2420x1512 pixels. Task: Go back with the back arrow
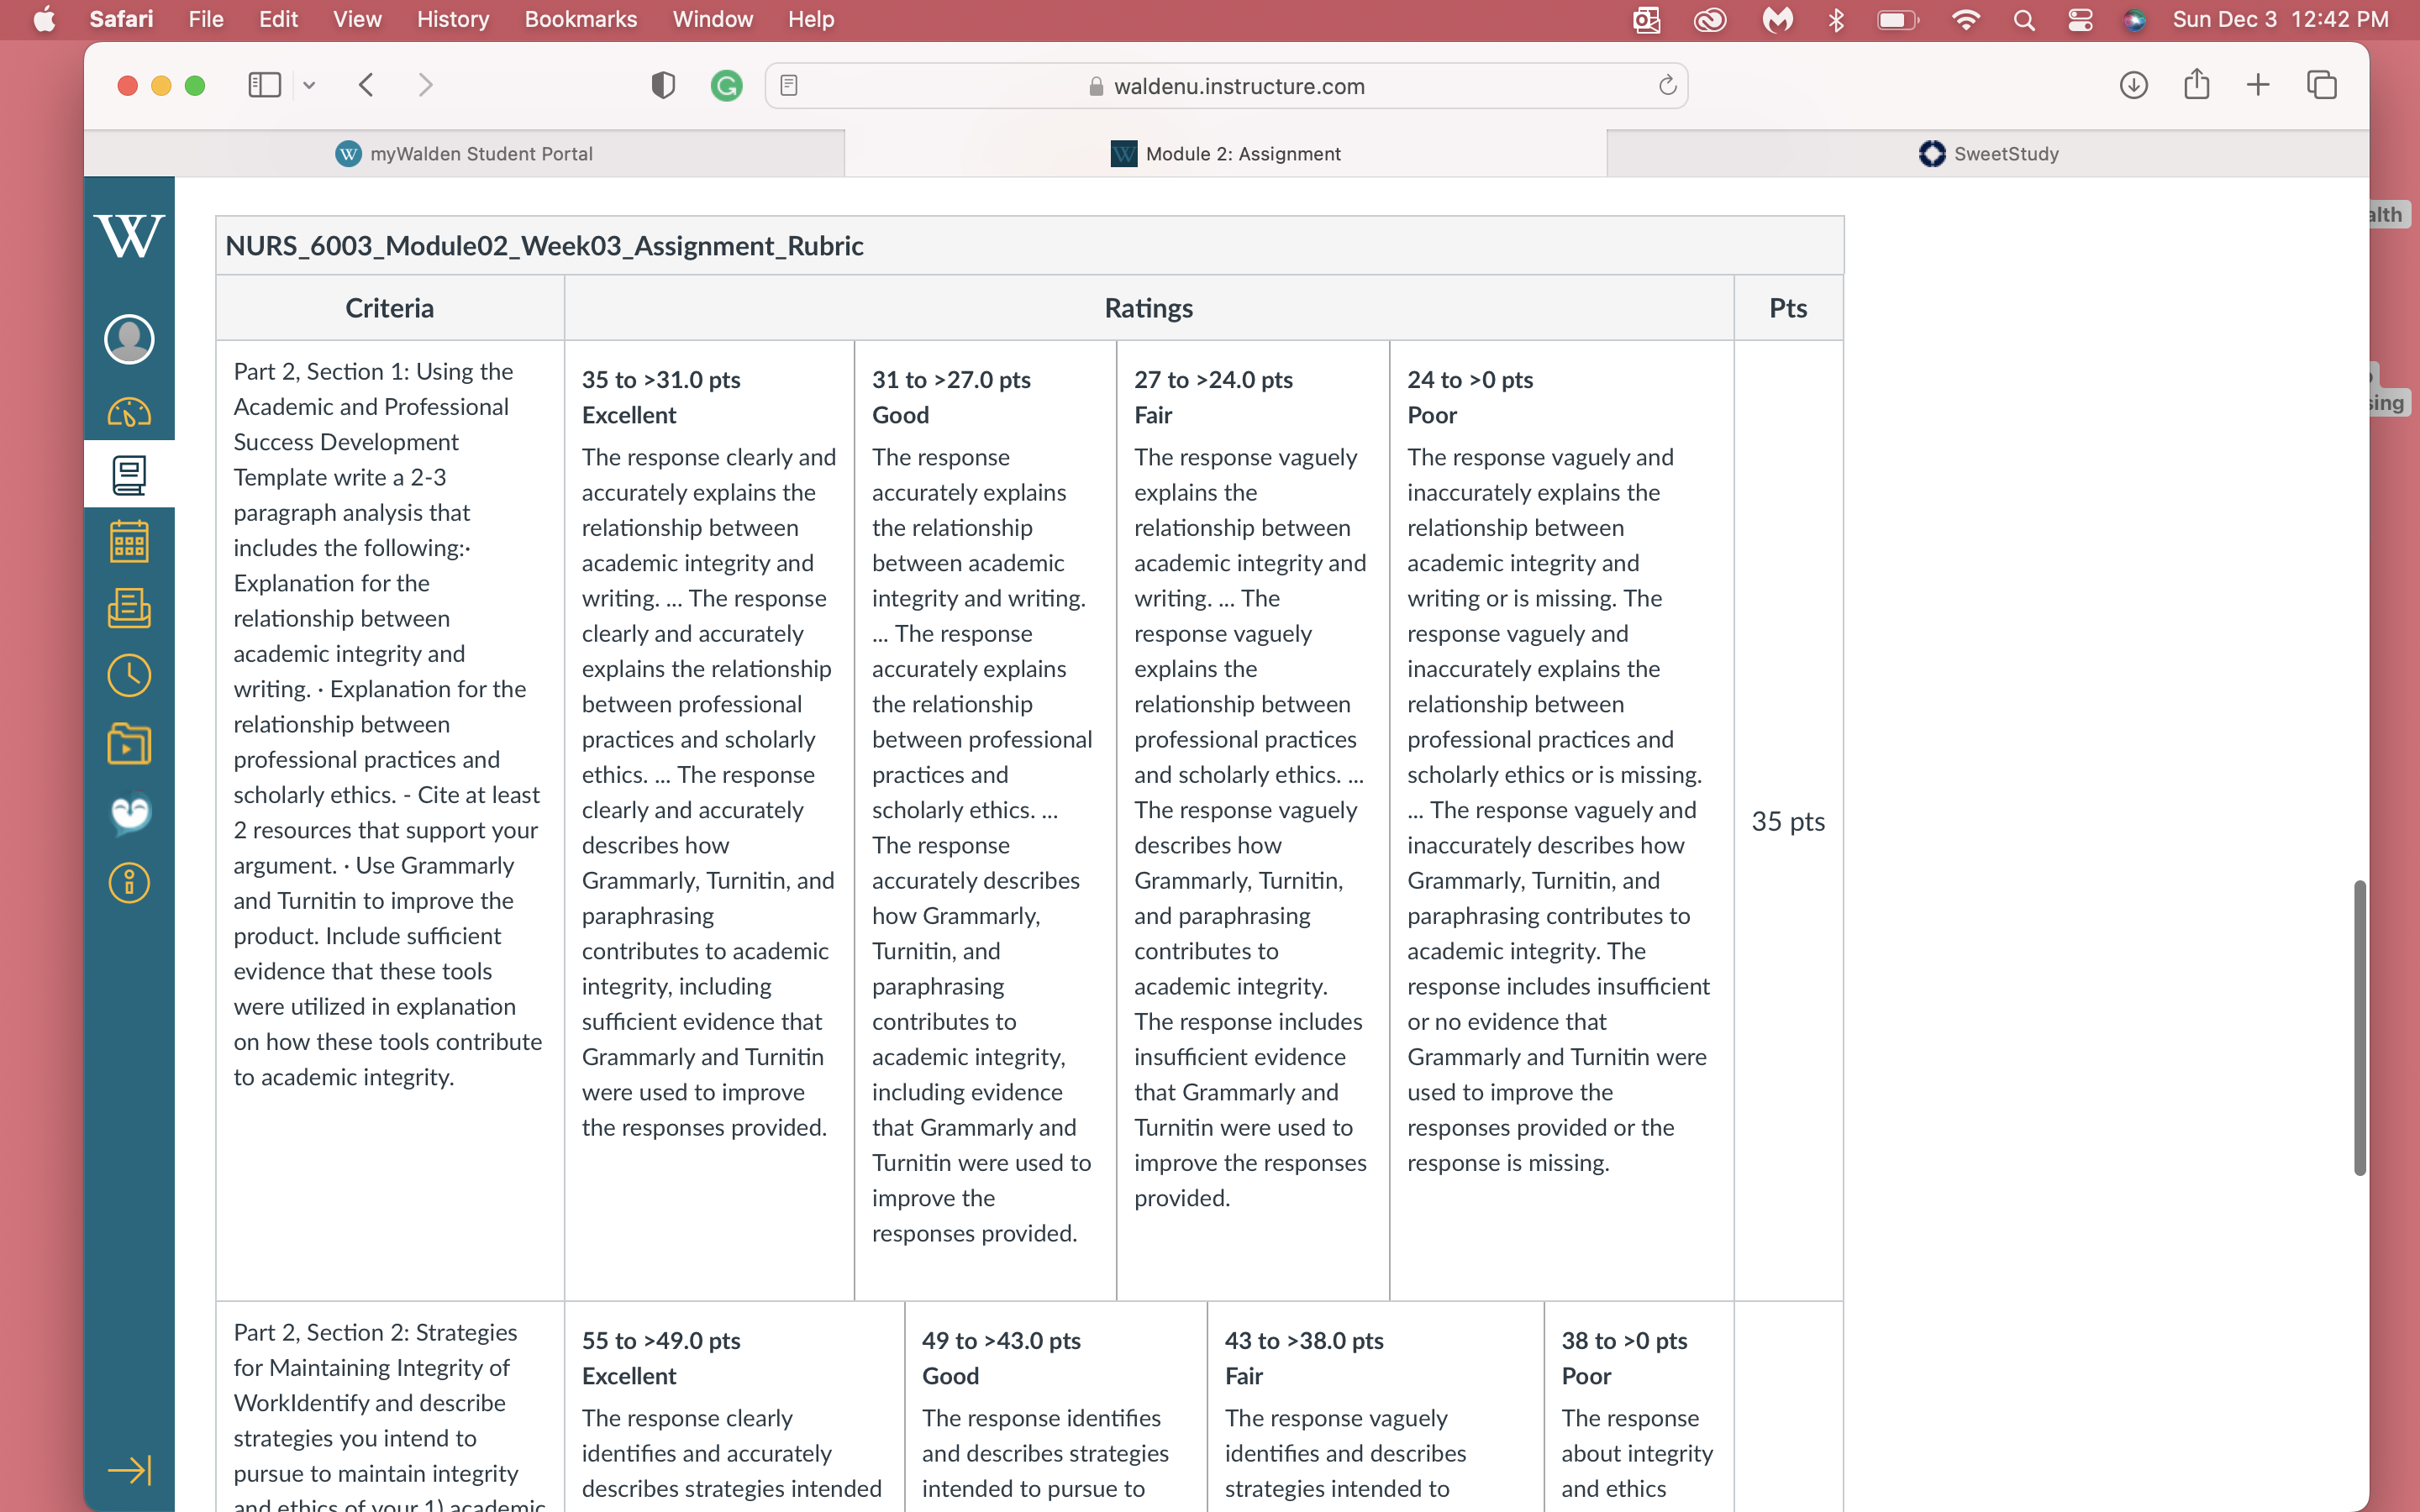(366, 85)
